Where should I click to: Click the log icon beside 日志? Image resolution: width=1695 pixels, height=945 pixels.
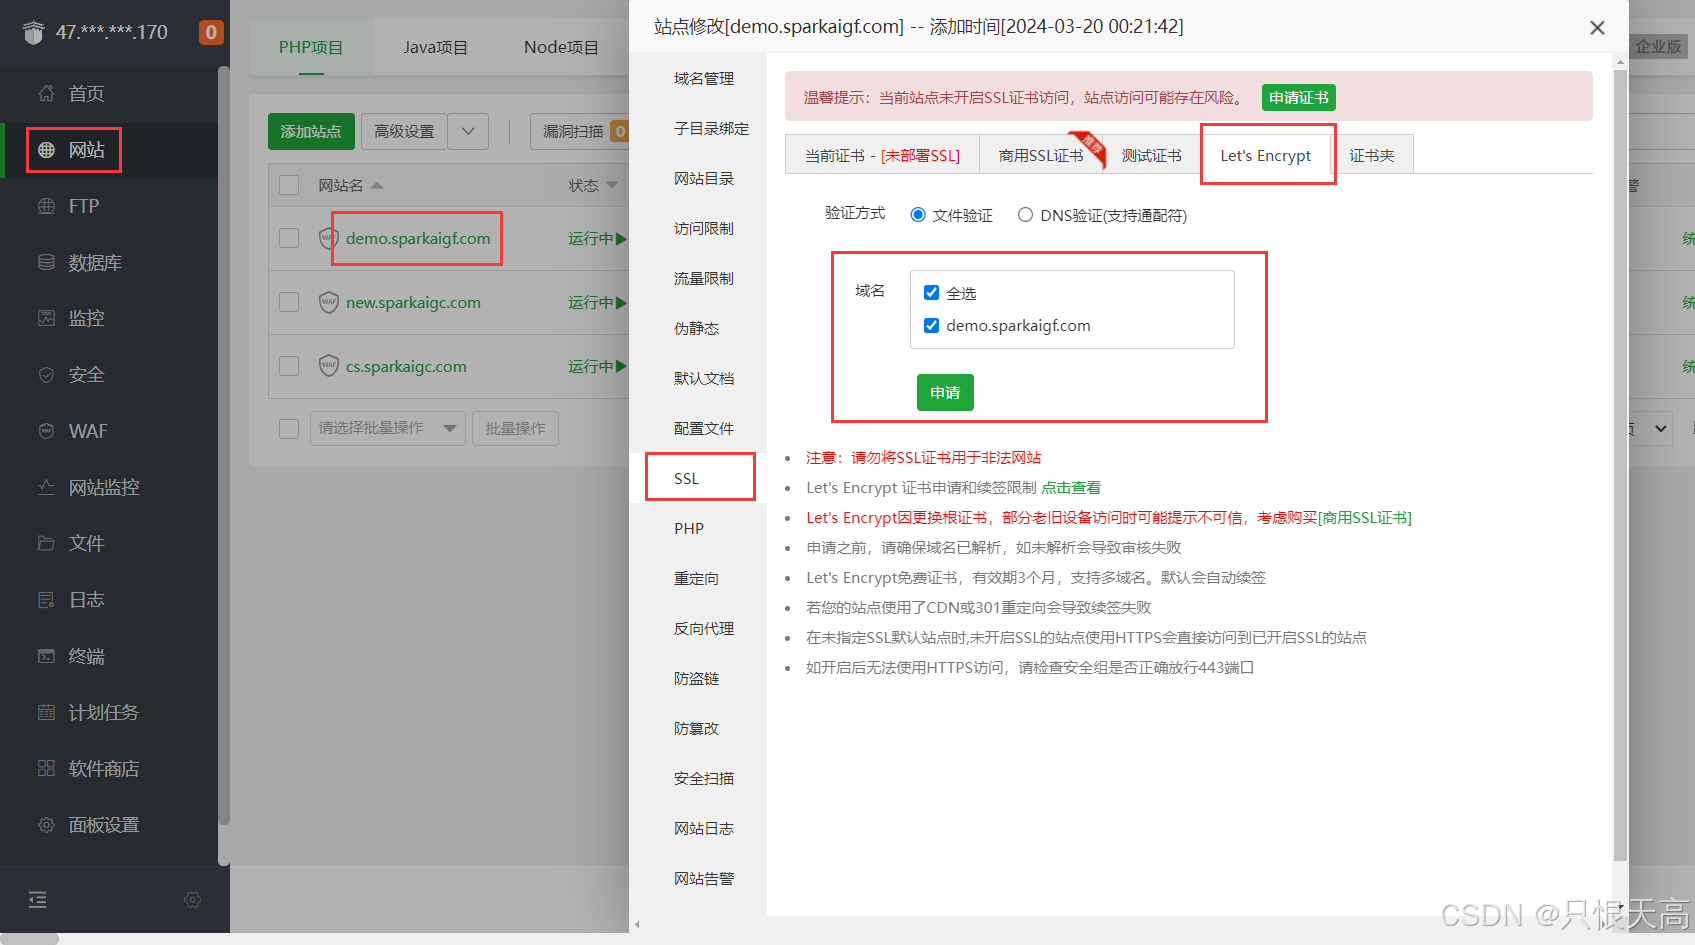point(46,600)
